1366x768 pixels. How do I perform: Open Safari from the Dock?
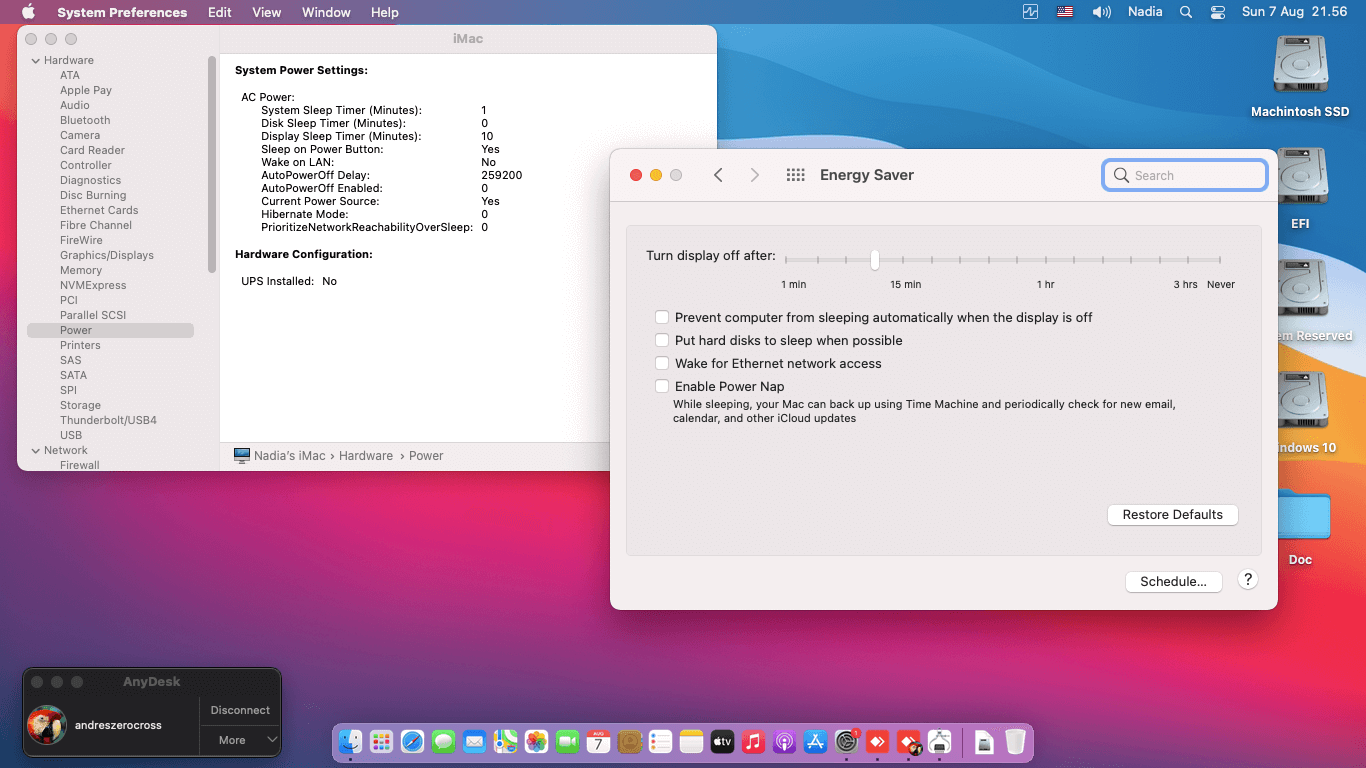click(x=412, y=742)
